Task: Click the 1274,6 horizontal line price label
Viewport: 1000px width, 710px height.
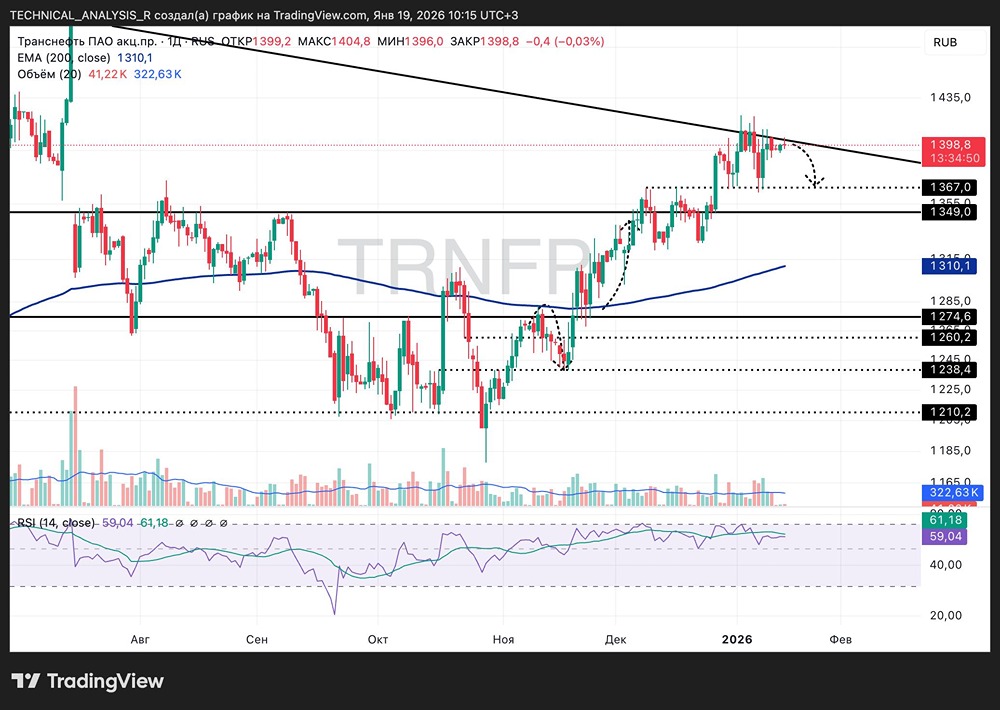Action: pyautogui.click(x=950, y=316)
